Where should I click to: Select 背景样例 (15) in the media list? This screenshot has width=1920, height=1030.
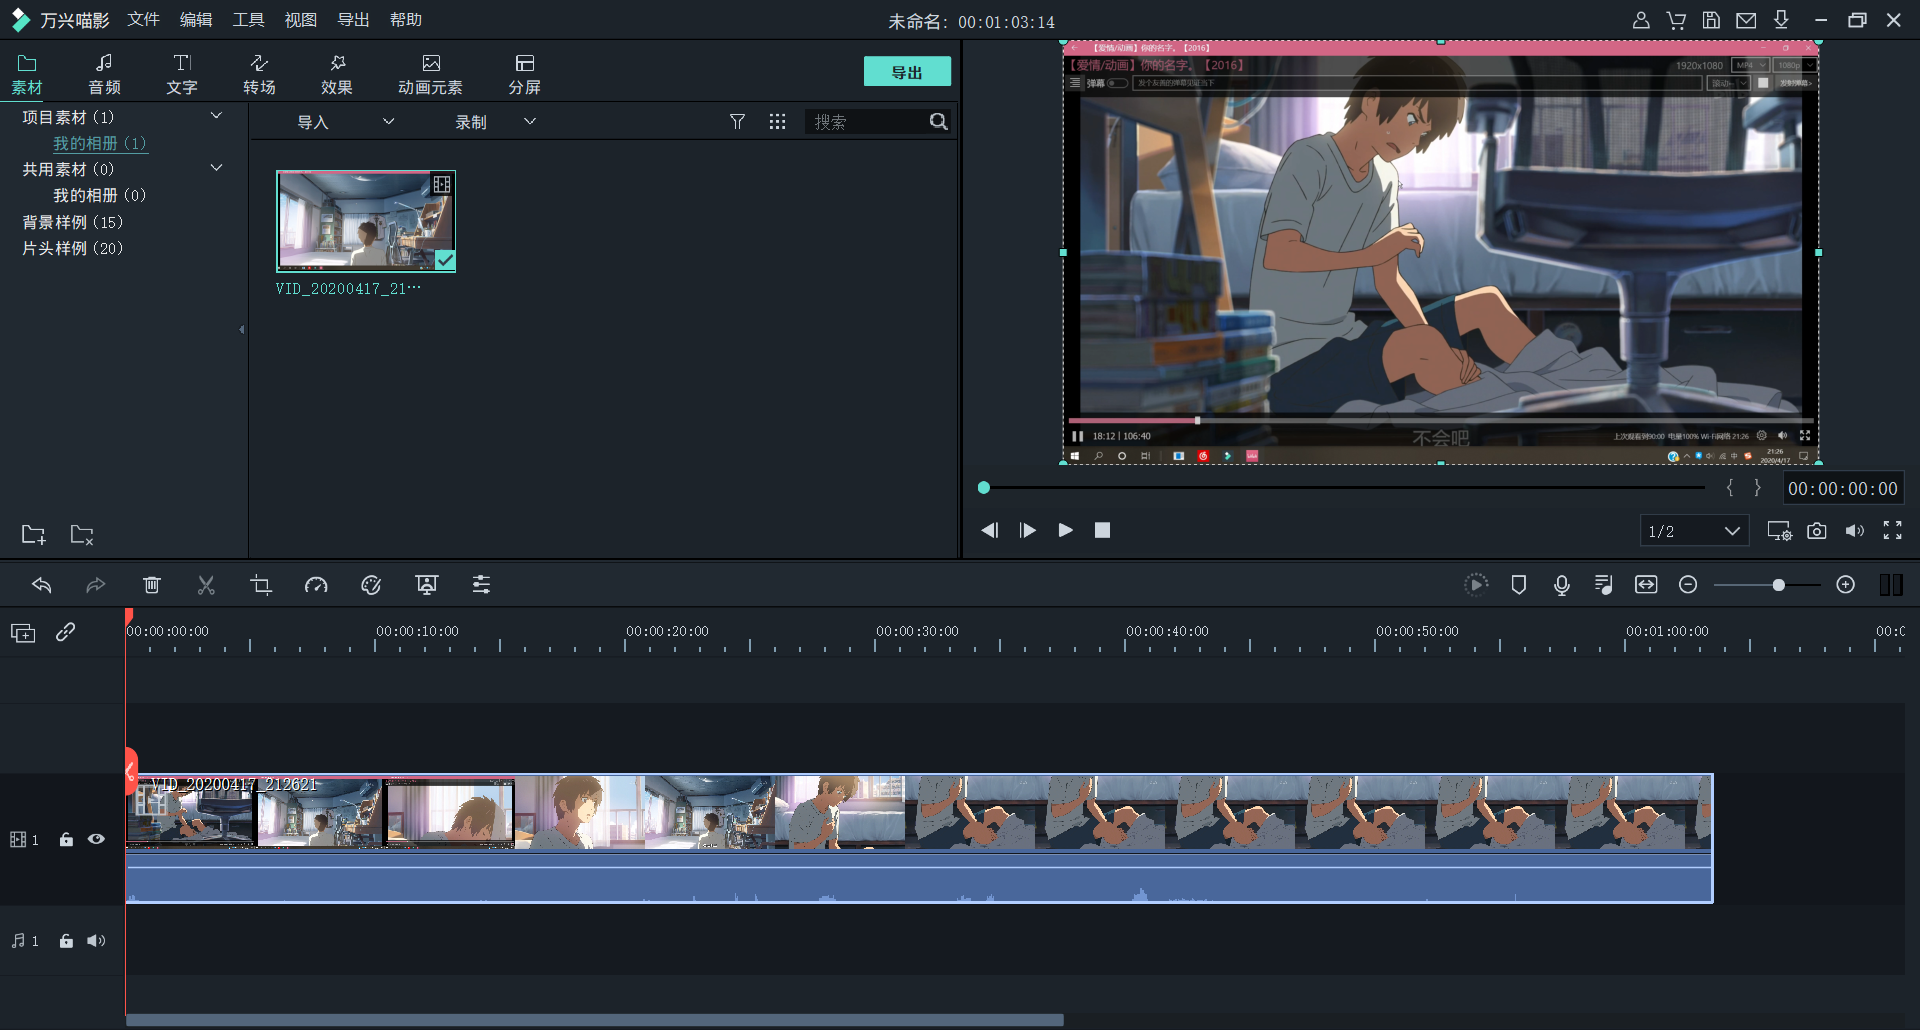pos(73,222)
